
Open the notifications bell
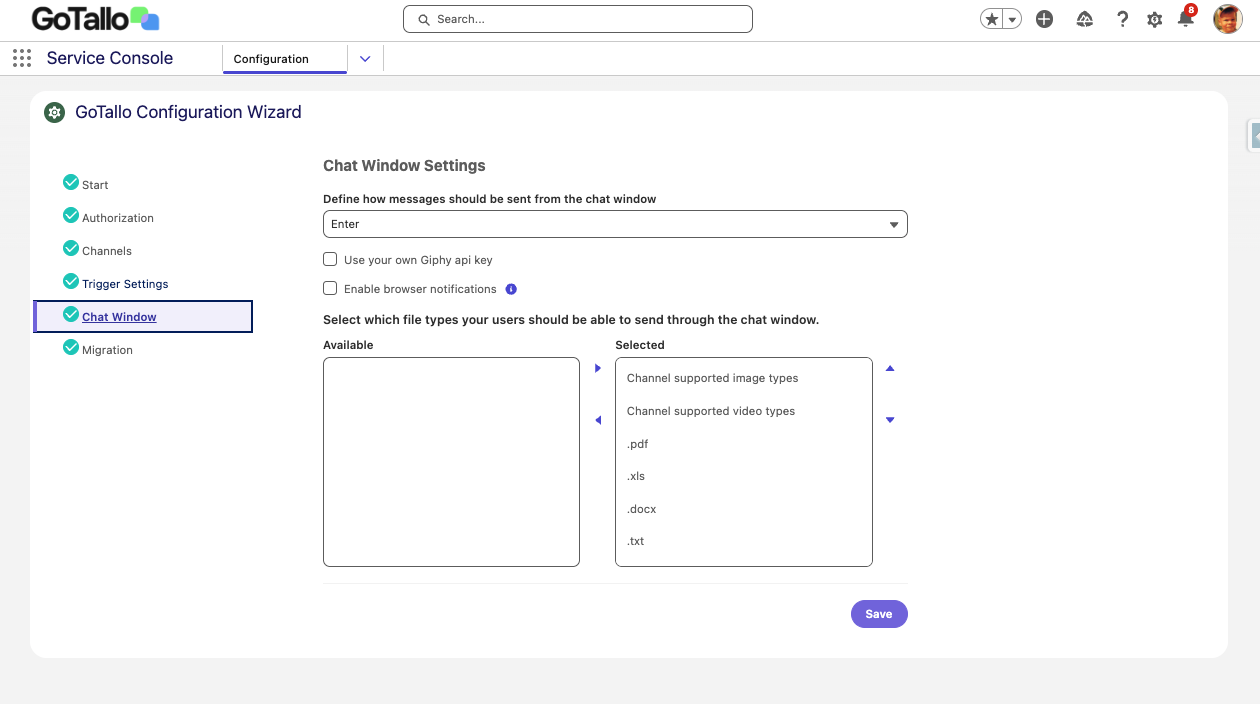(1186, 19)
